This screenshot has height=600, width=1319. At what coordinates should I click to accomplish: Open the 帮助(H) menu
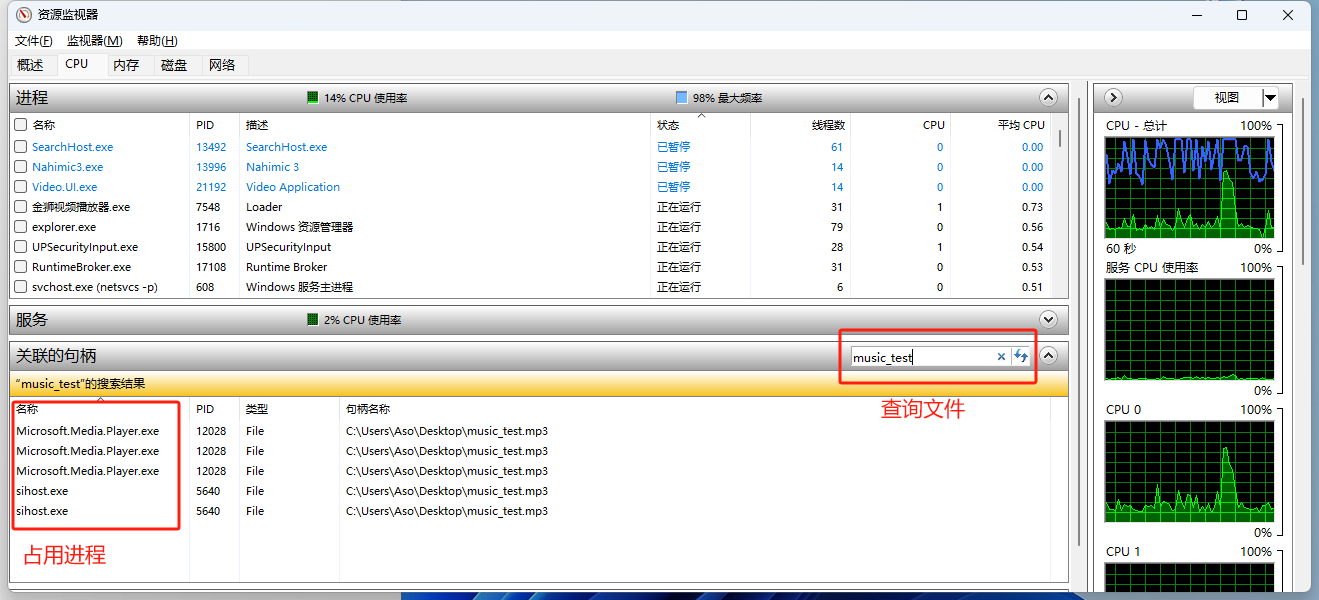pyautogui.click(x=157, y=41)
